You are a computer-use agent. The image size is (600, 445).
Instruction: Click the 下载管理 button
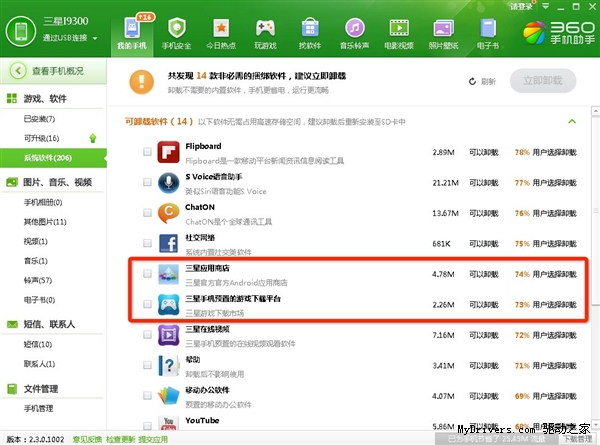point(578,439)
